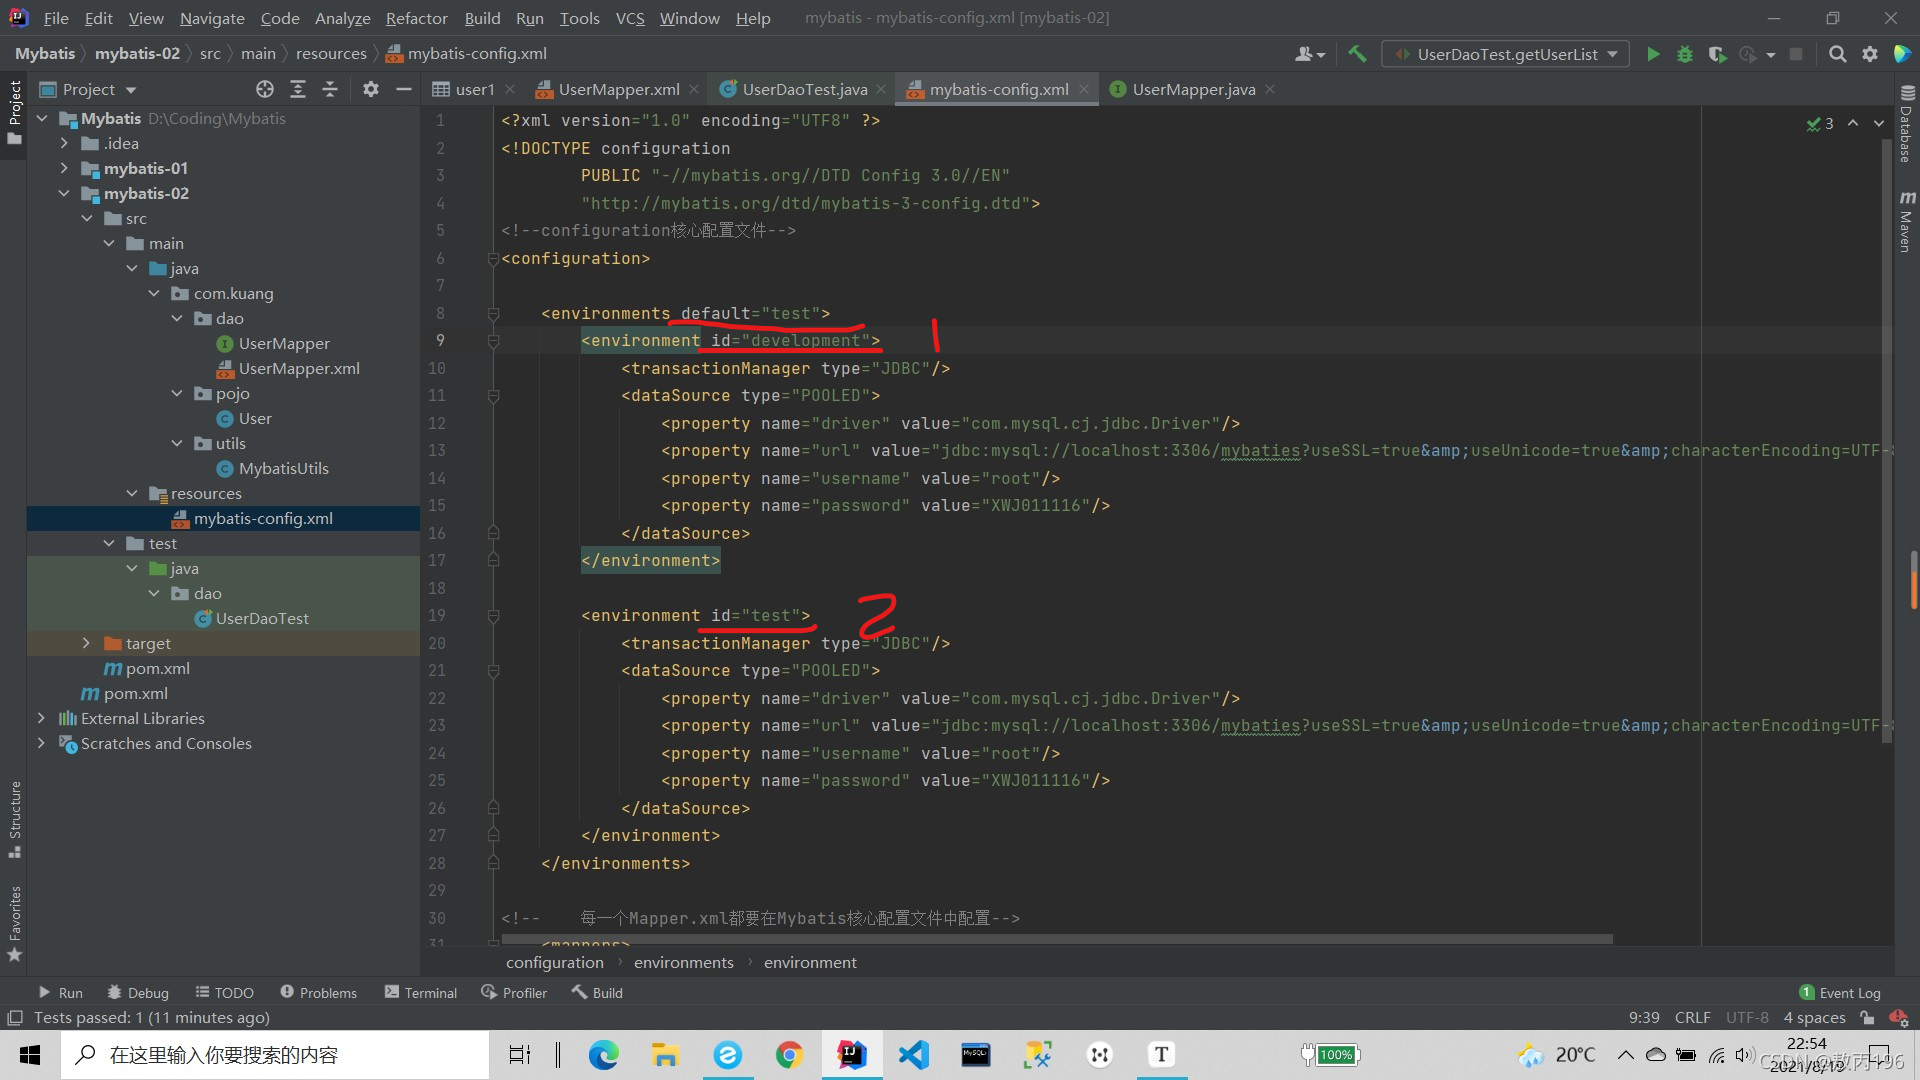1920x1080 pixels.
Task: Build project with the hammer icon
Action: [x=1357, y=54]
